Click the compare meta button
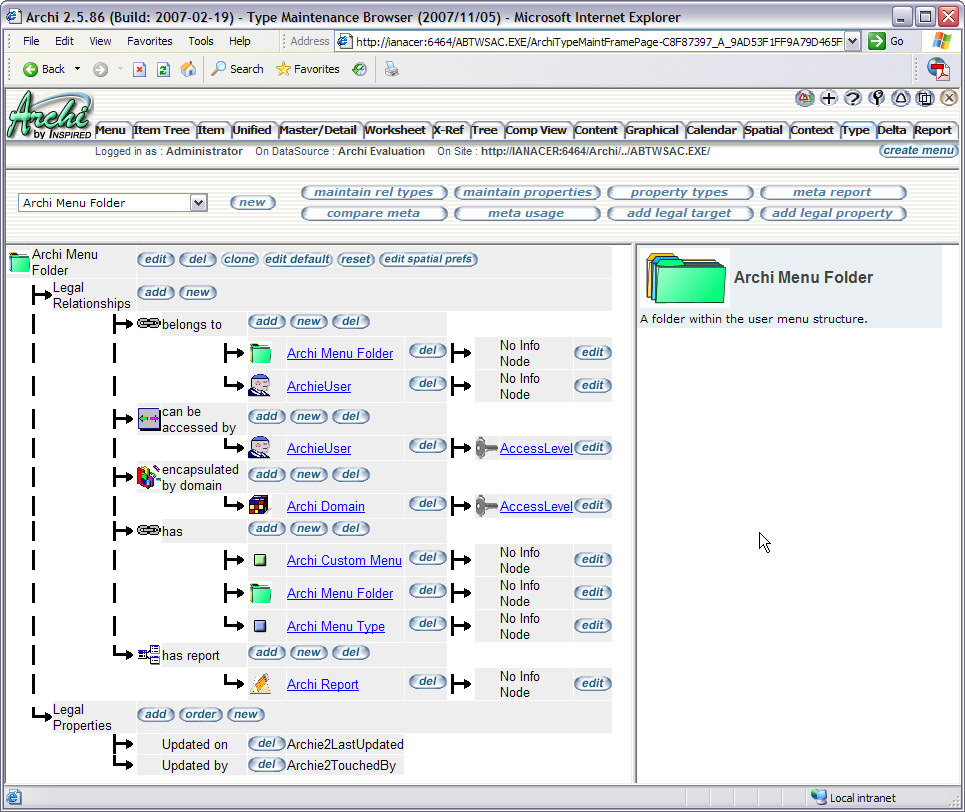 [374, 213]
